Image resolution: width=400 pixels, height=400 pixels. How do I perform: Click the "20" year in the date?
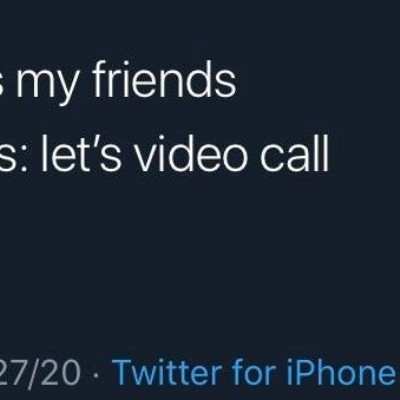(x=62, y=372)
